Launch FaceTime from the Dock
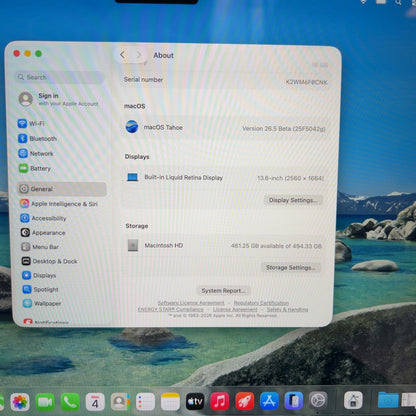Screen dimensions: 416x416 point(45,402)
